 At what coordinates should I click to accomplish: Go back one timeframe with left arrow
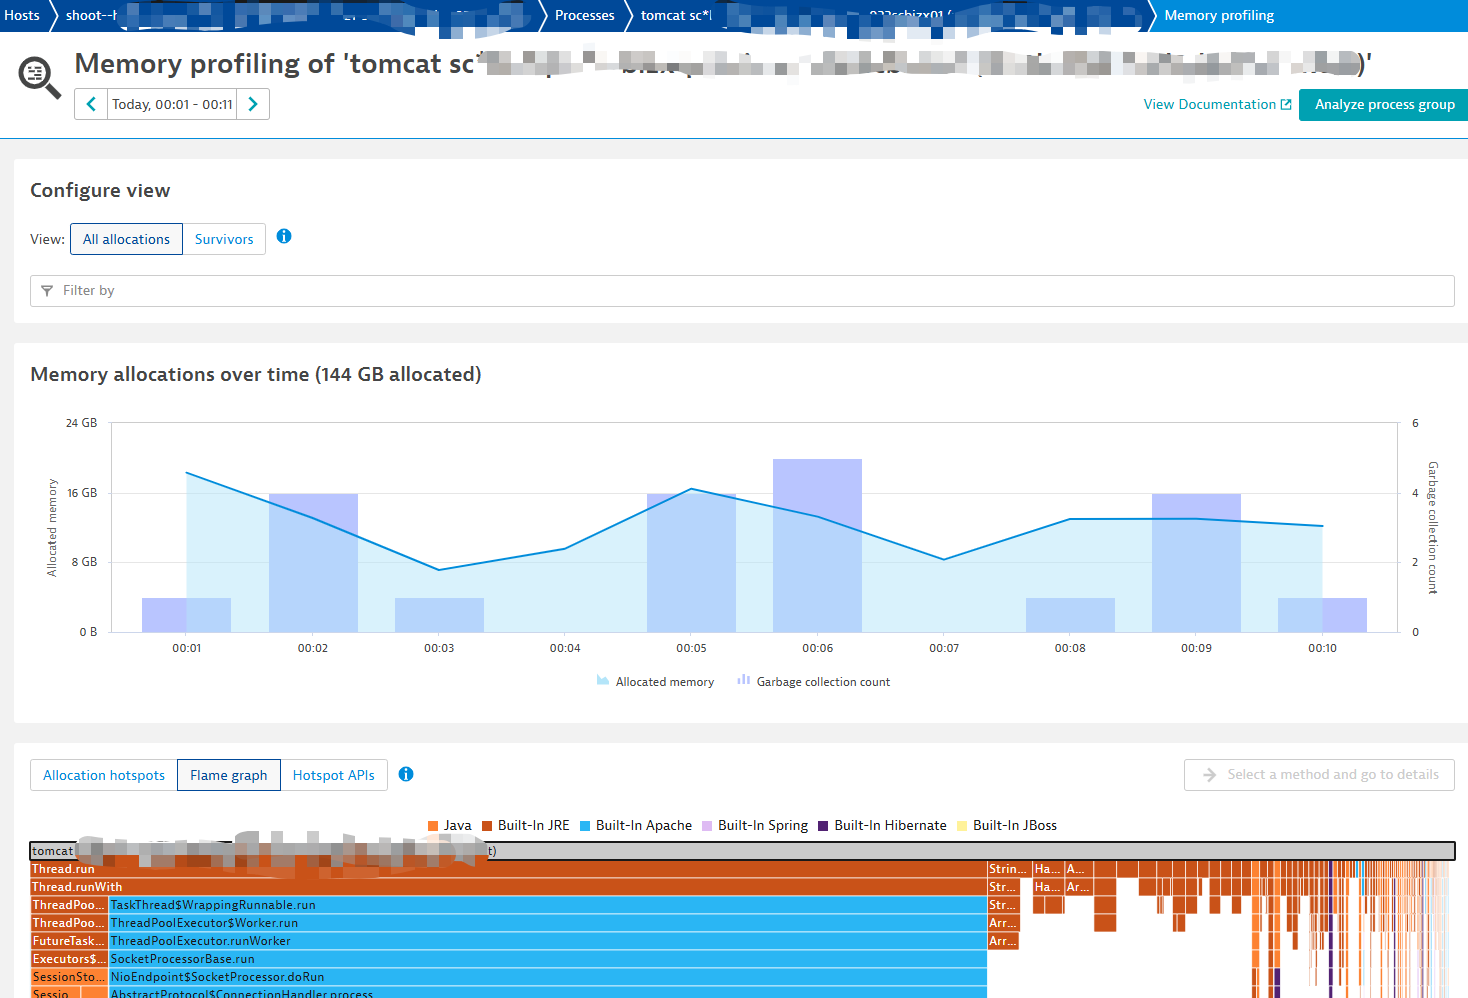pos(90,103)
